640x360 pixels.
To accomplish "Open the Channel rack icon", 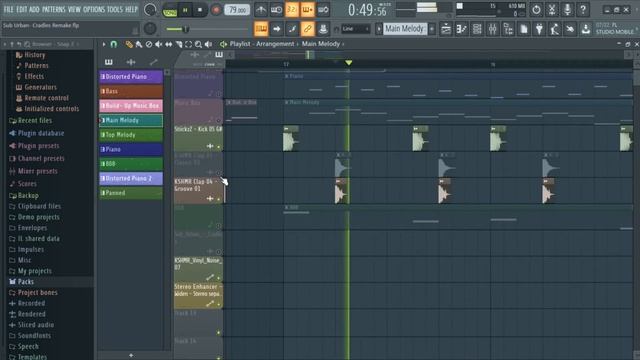I will [x=477, y=29].
